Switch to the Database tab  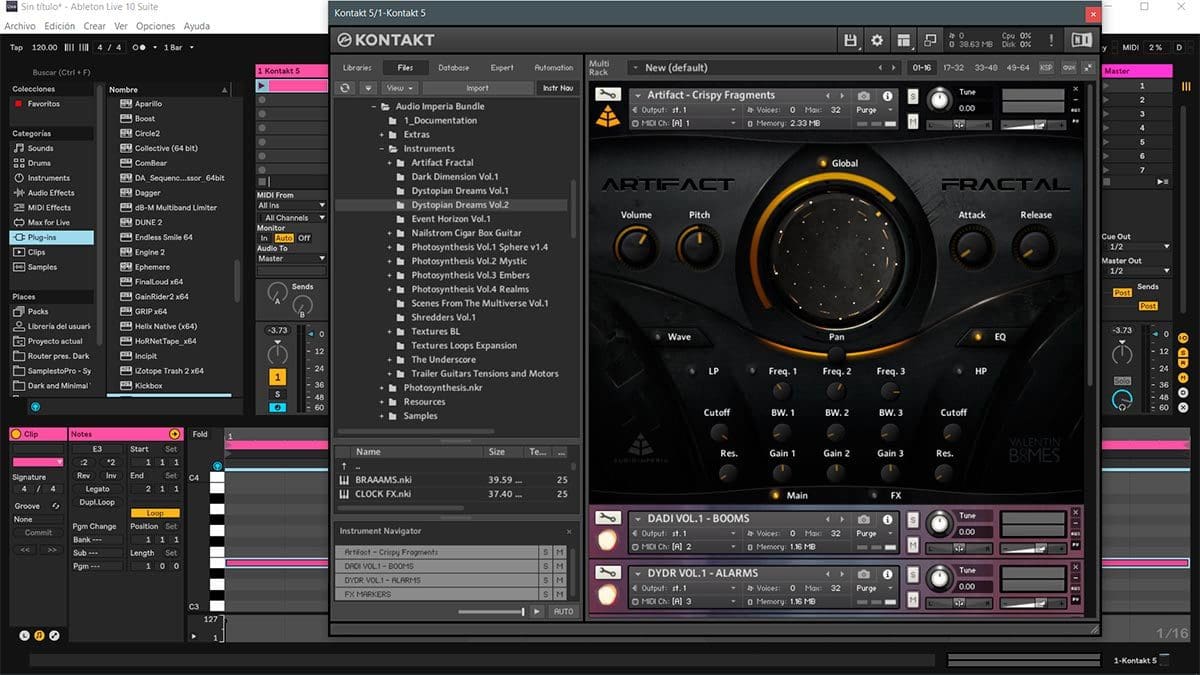pos(453,68)
